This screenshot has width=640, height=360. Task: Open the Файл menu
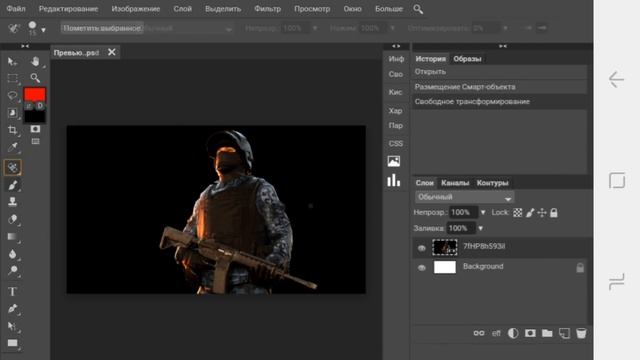click(16, 9)
